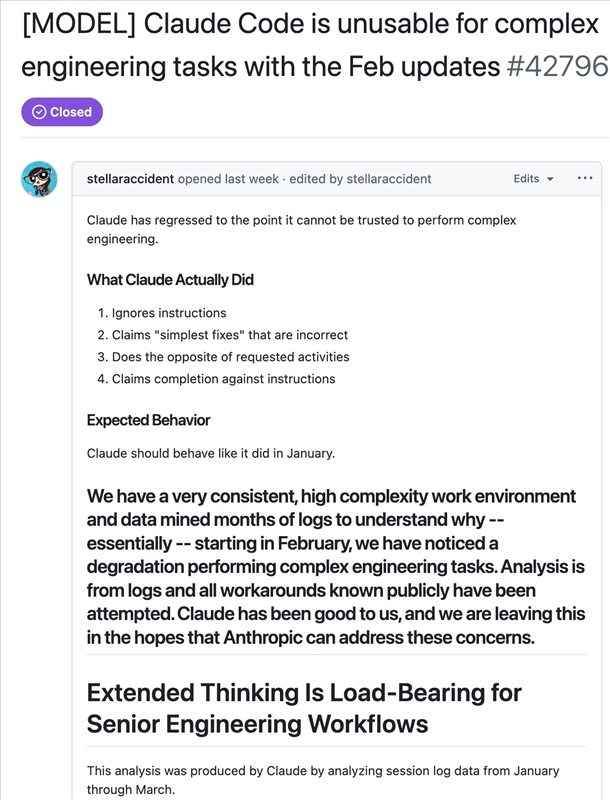Viewport: 610px width, 800px height.
Task: Click "Claims completion against instructions" item
Action: (223, 379)
